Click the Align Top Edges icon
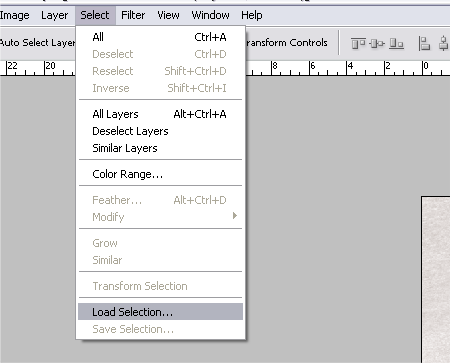 pos(358,43)
